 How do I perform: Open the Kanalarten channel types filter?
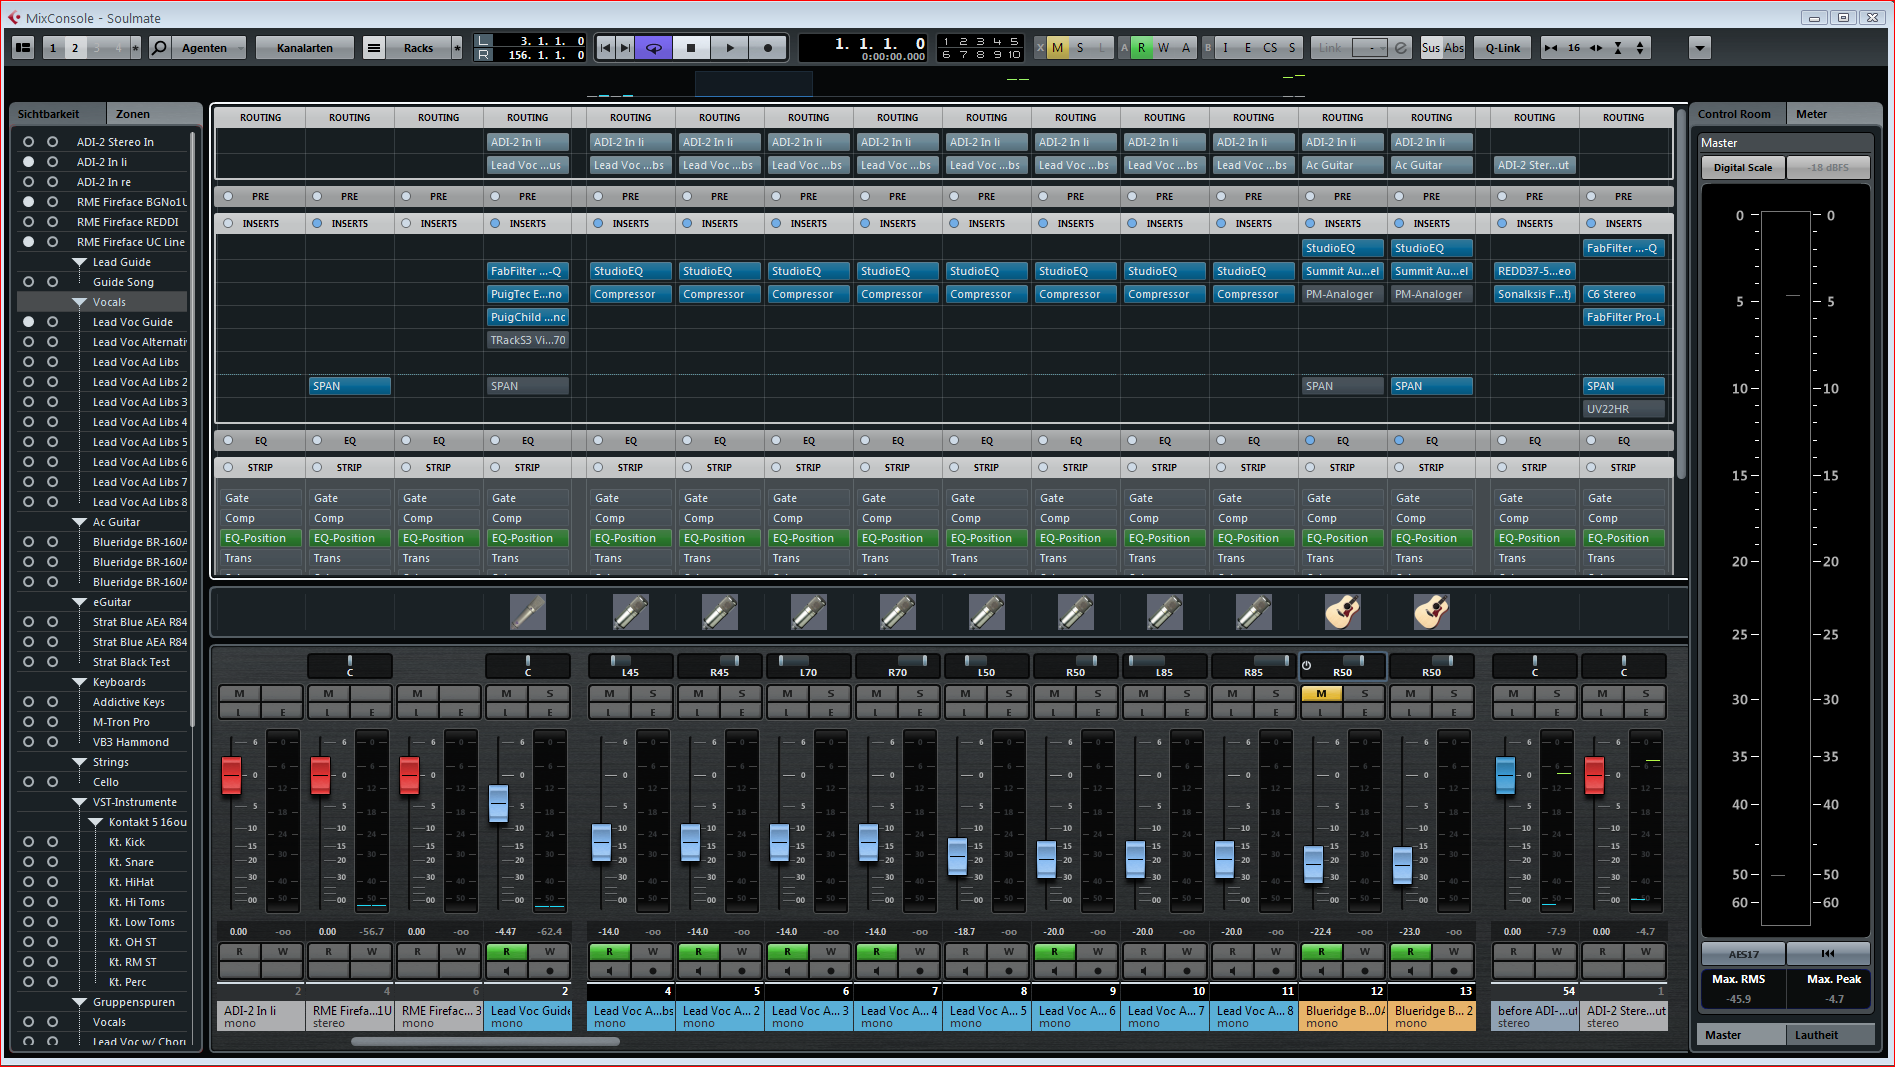[x=305, y=48]
